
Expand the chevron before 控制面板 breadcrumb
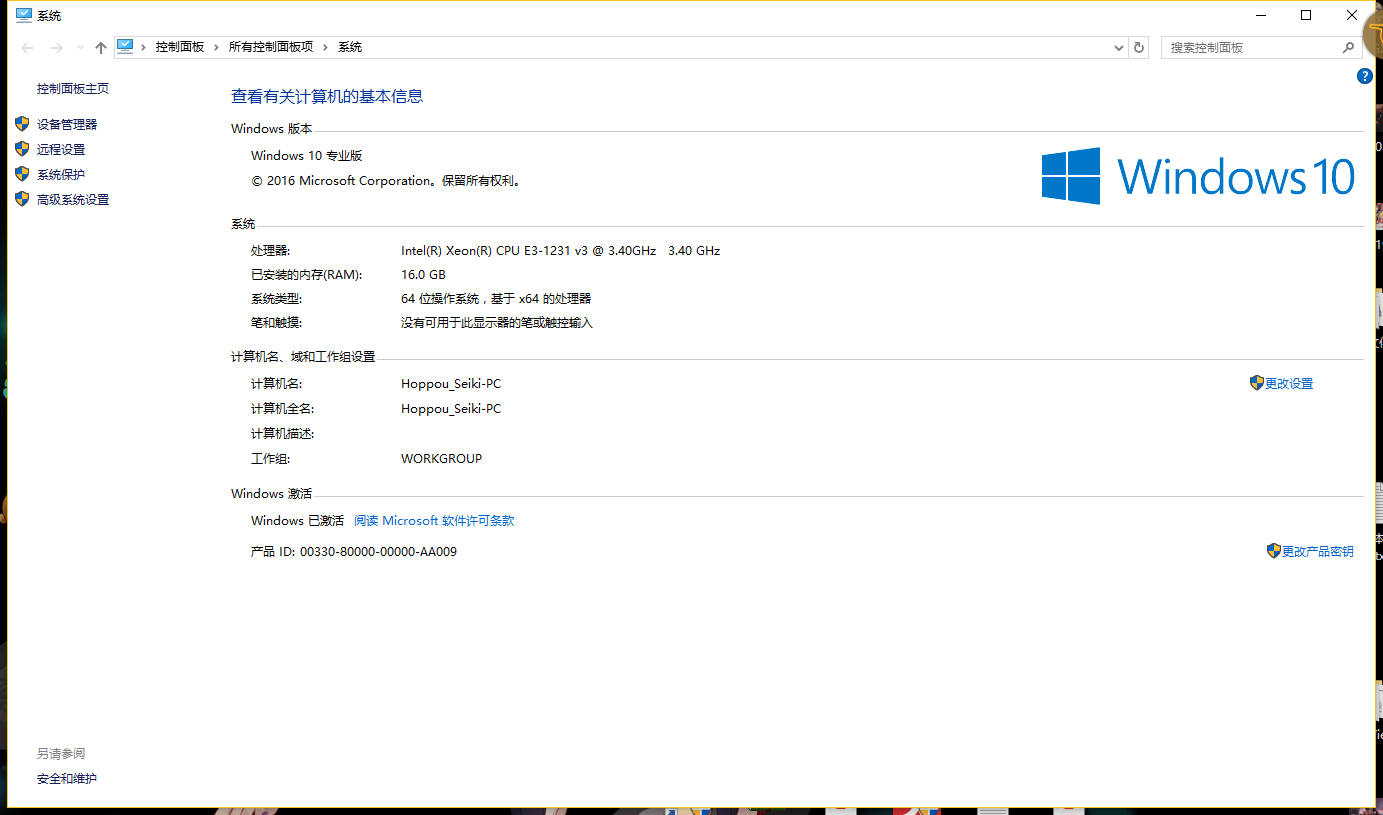point(144,47)
